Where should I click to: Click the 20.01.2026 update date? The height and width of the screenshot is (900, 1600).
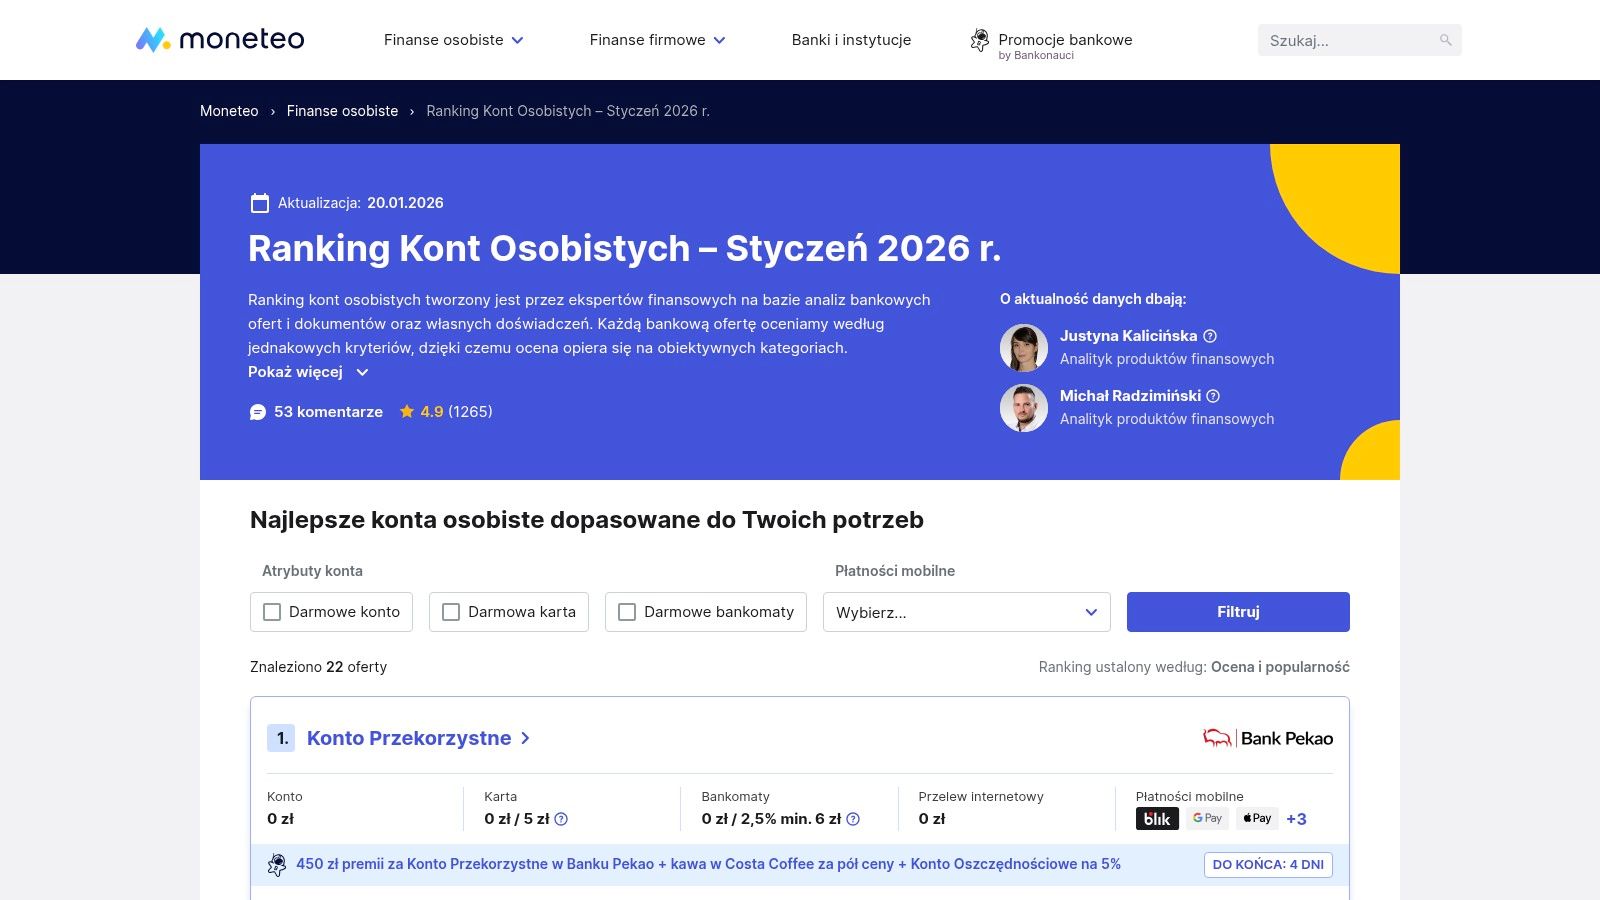click(x=405, y=203)
